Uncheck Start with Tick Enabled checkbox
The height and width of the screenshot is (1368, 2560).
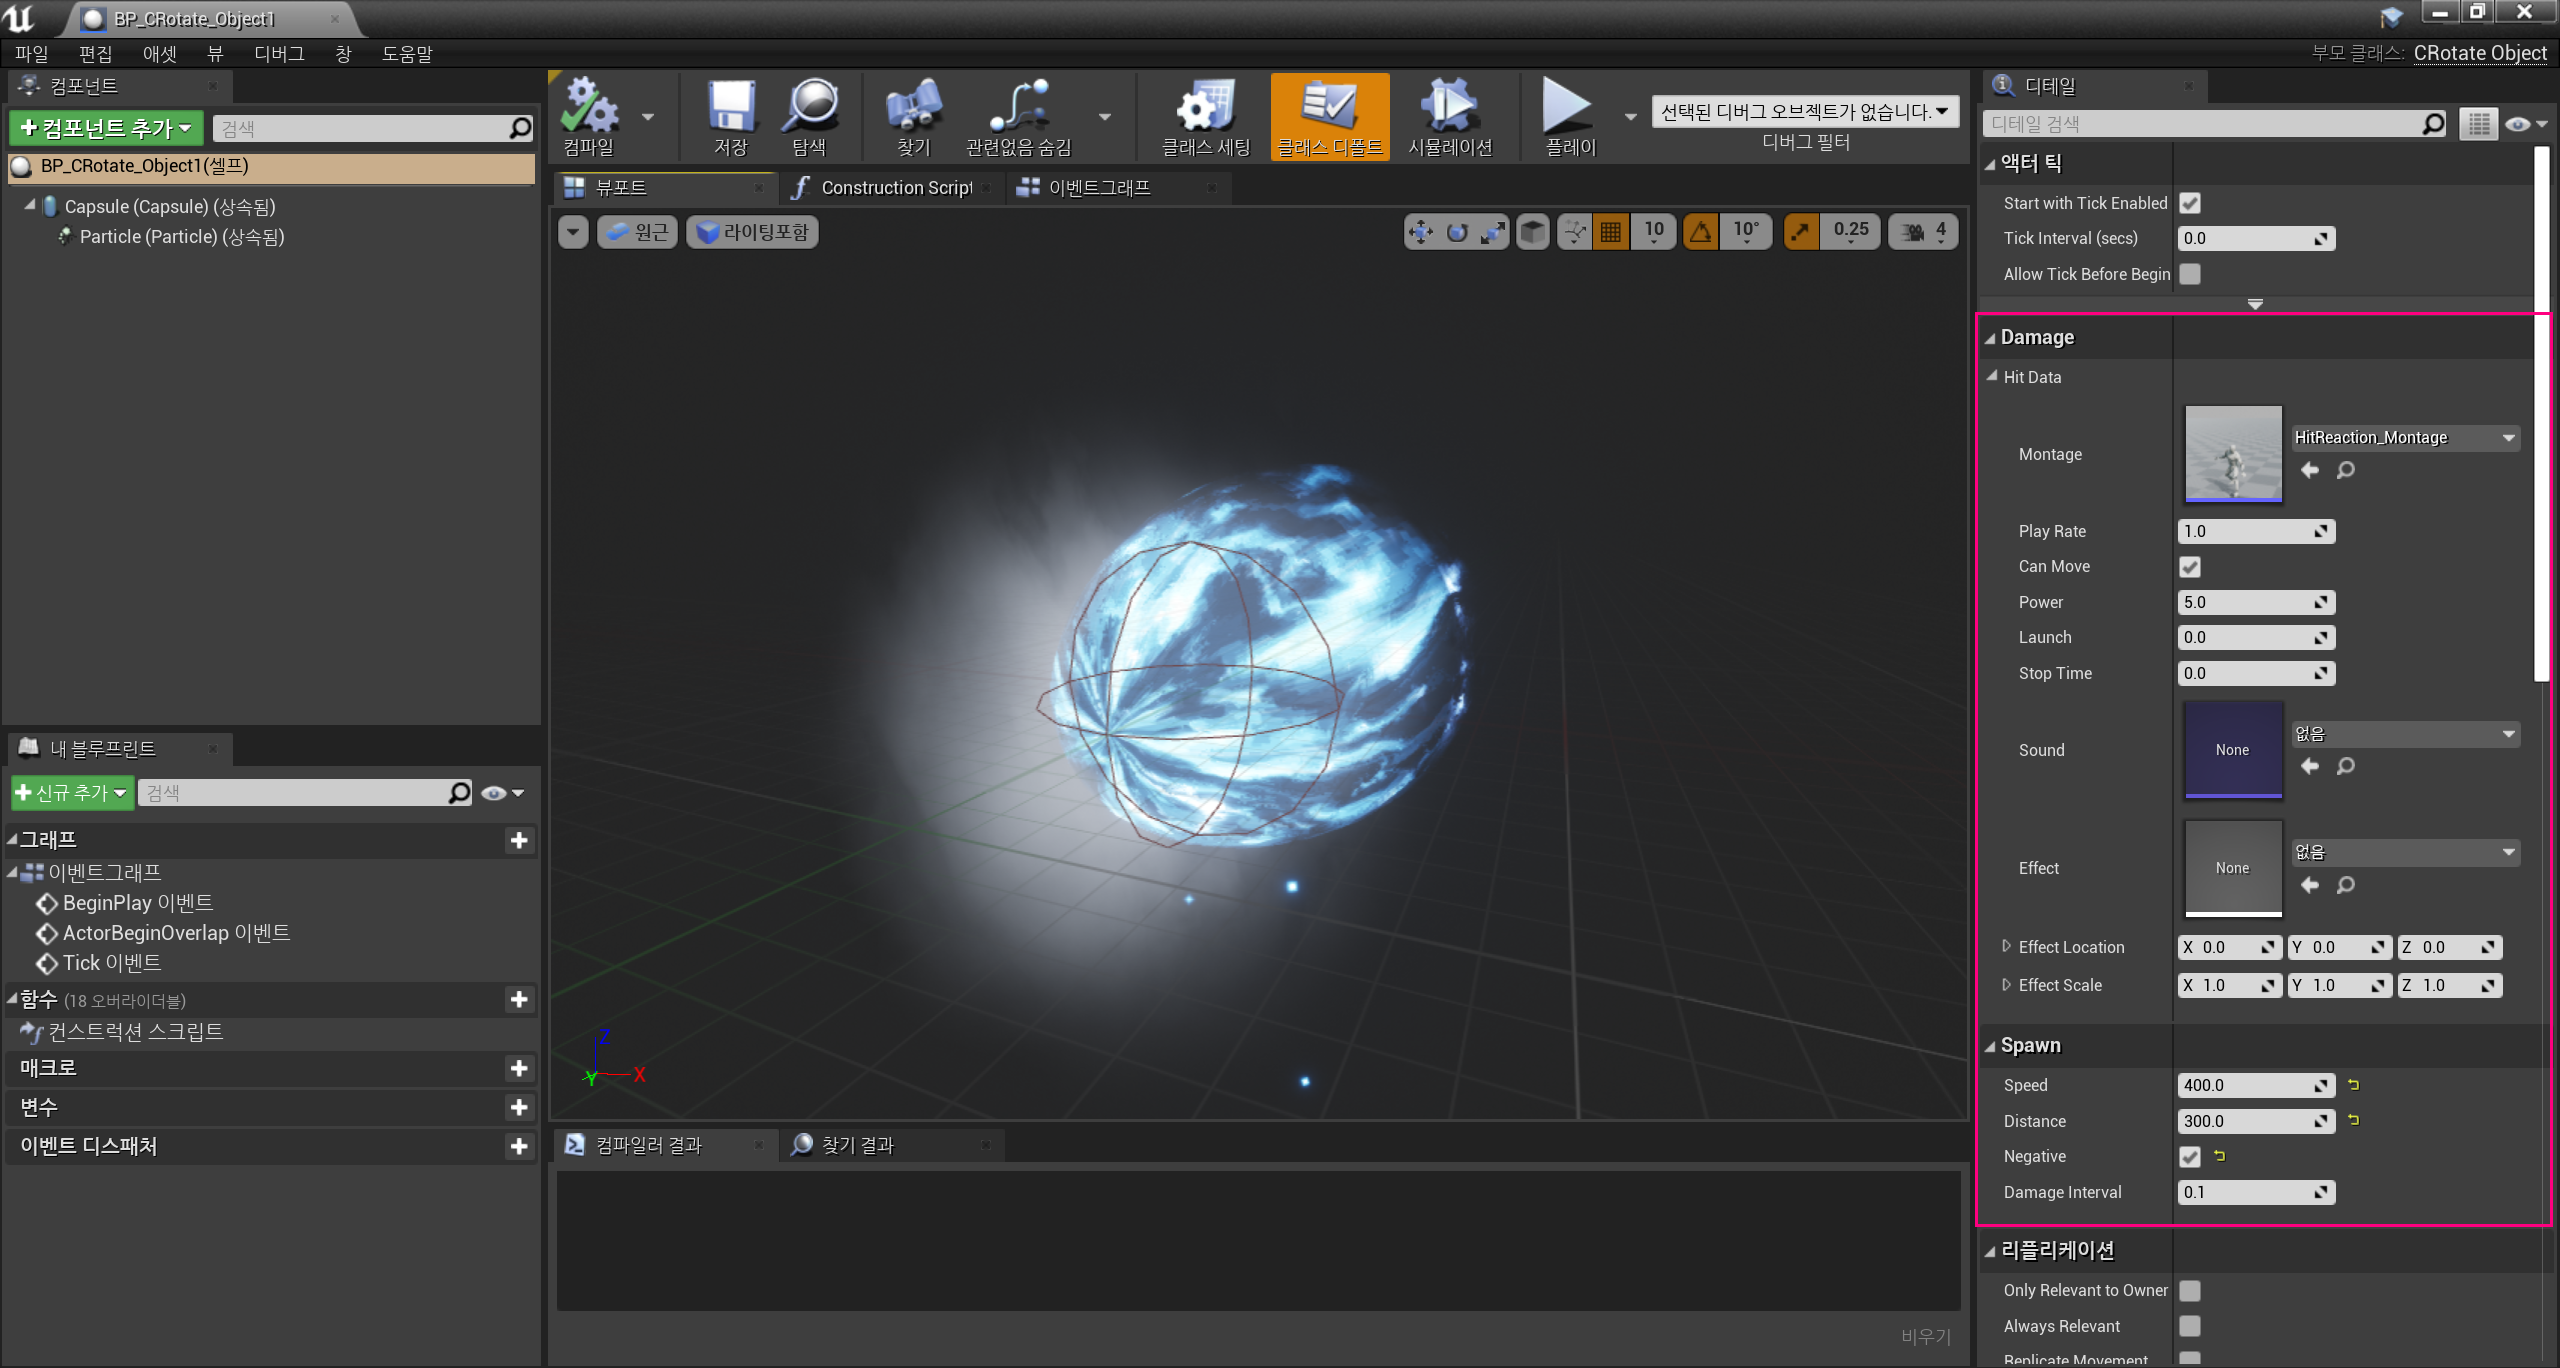pyautogui.click(x=2190, y=203)
